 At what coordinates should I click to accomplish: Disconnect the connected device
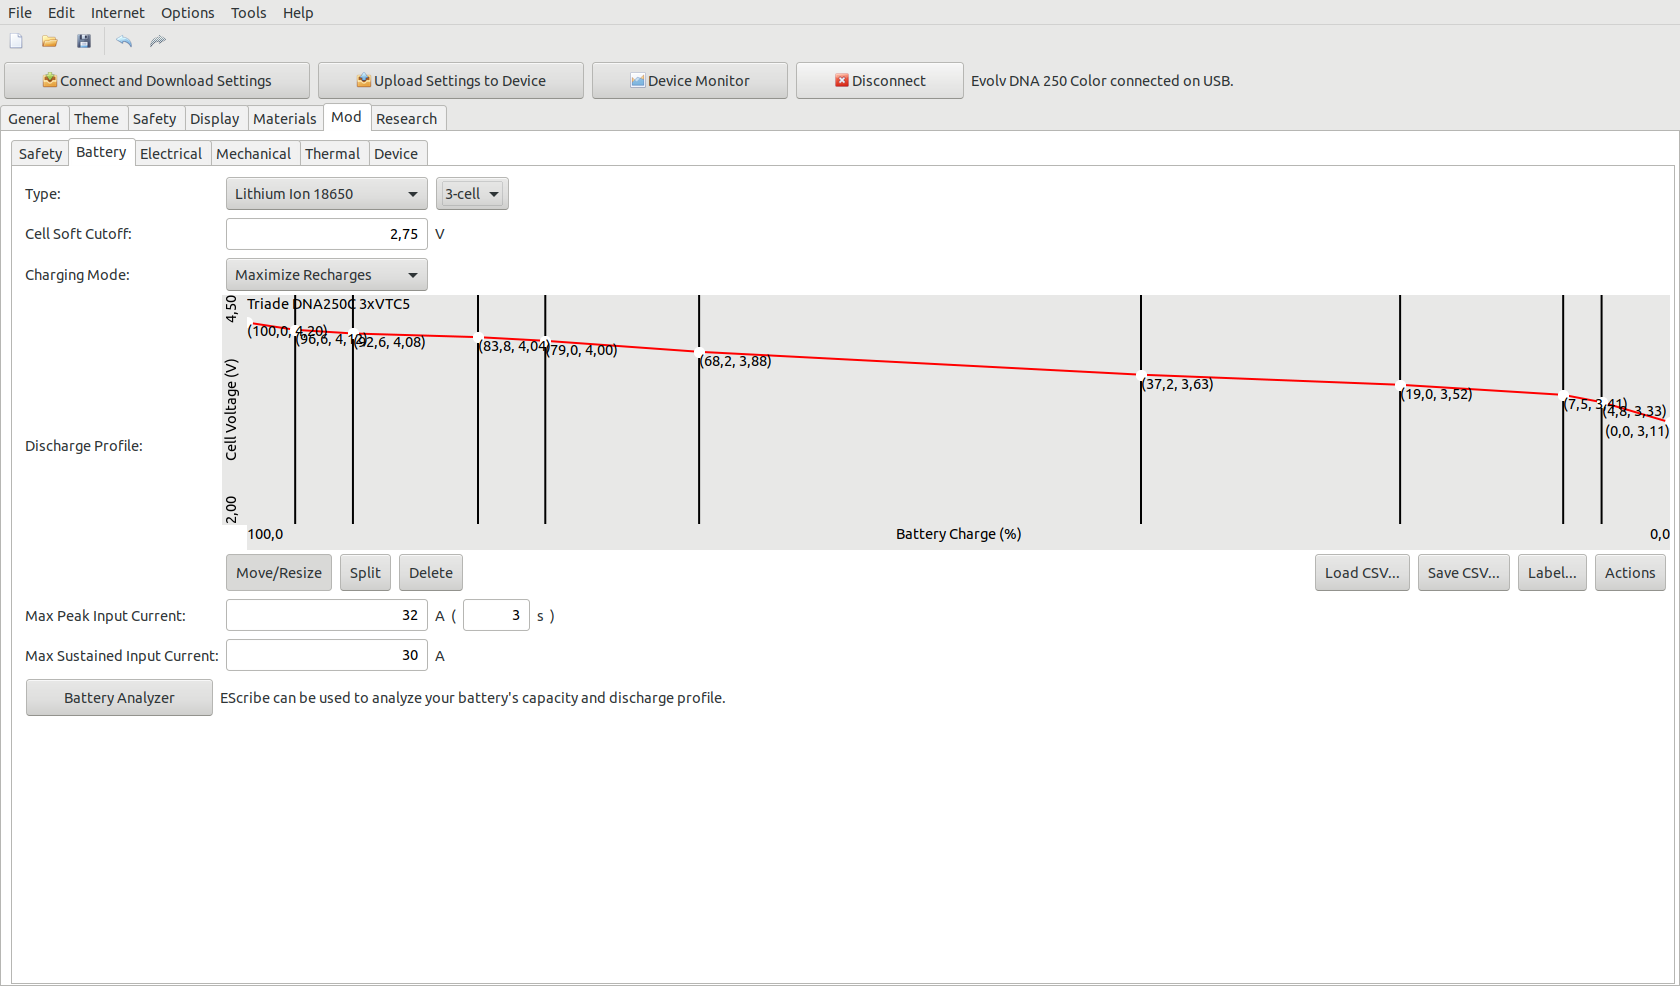(x=879, y=81)
